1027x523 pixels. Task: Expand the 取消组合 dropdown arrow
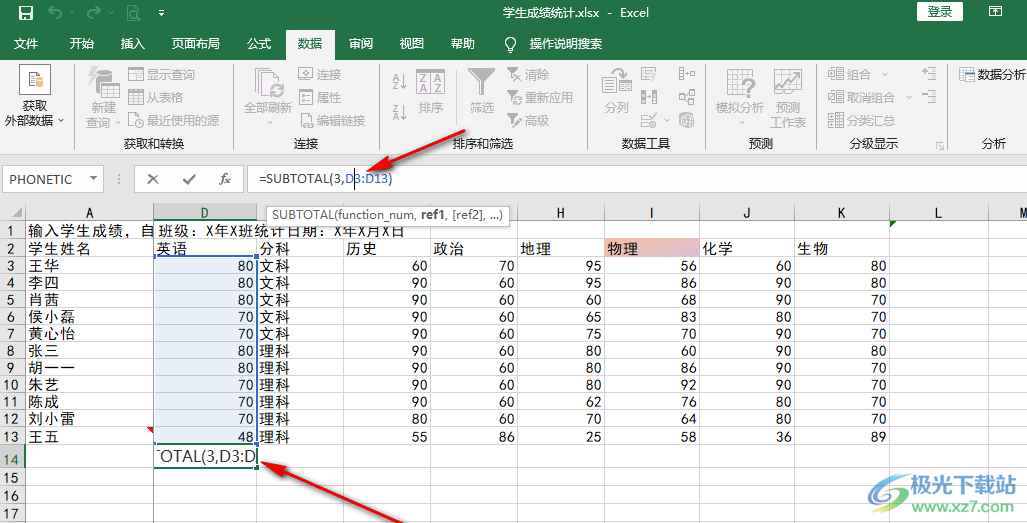click(x=908, y=98)
